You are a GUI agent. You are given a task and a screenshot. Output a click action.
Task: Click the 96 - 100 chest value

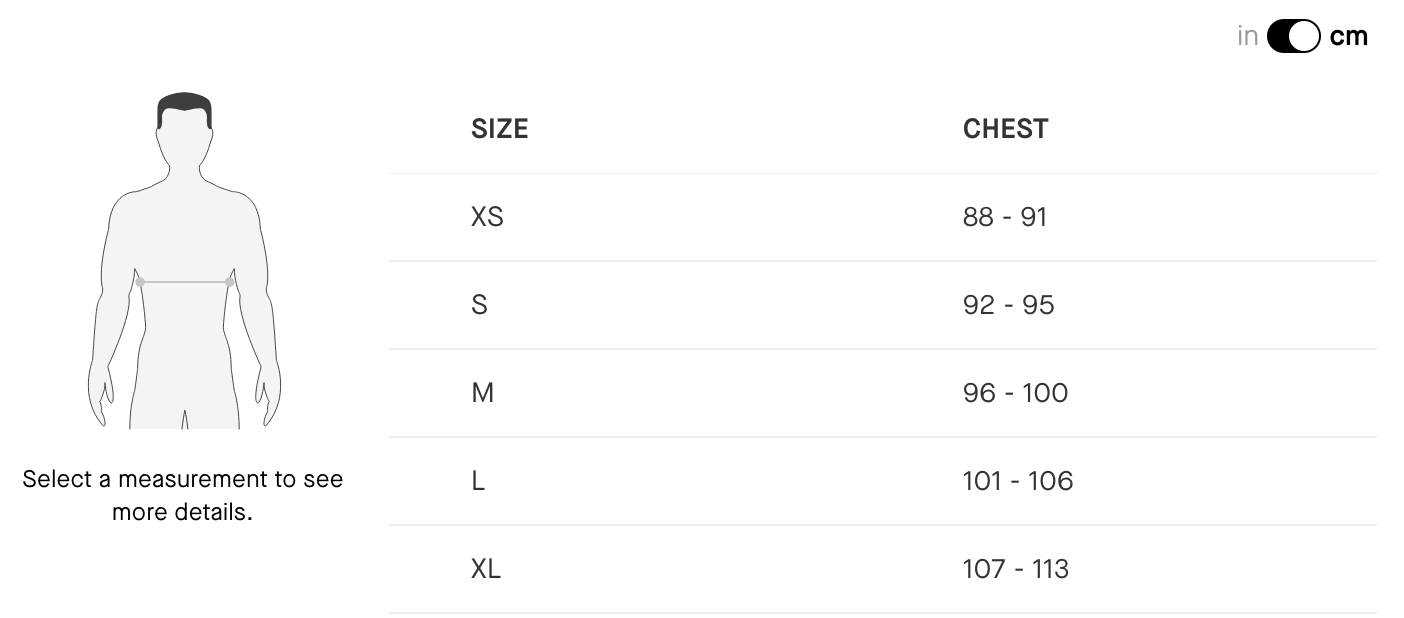point(1016,393)
